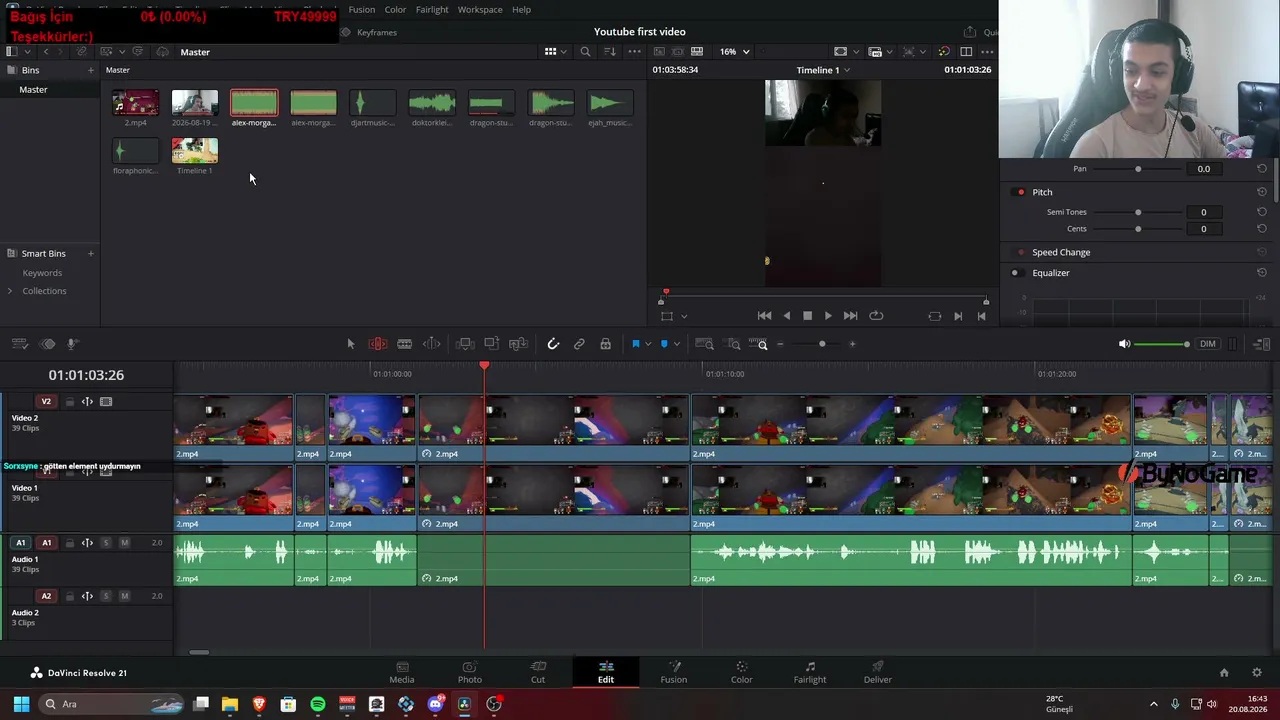Reset the Semi Tones value
This screenshot has width=1280, height=720.
1262,212
